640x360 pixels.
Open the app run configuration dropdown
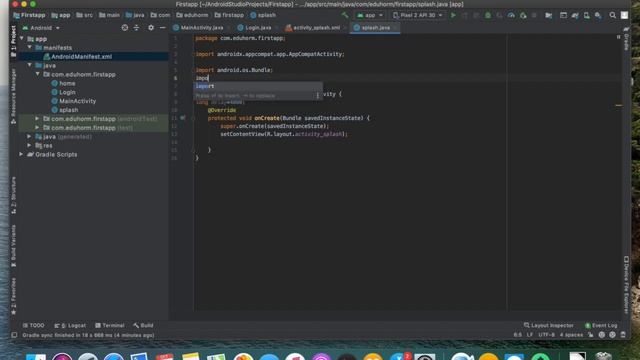click(x=370, y=15)
